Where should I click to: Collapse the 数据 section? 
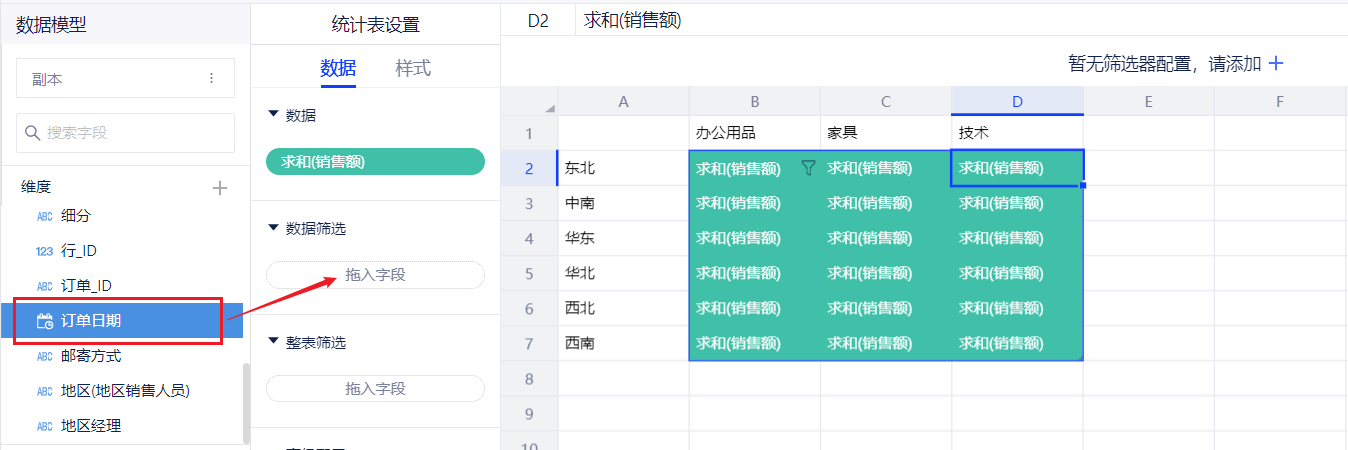click(274, 115)
